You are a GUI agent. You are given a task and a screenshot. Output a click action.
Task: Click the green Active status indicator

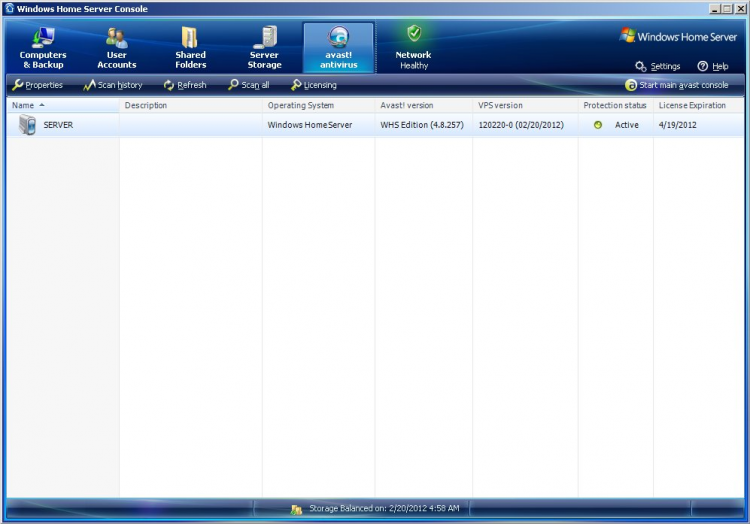[598, 125]
